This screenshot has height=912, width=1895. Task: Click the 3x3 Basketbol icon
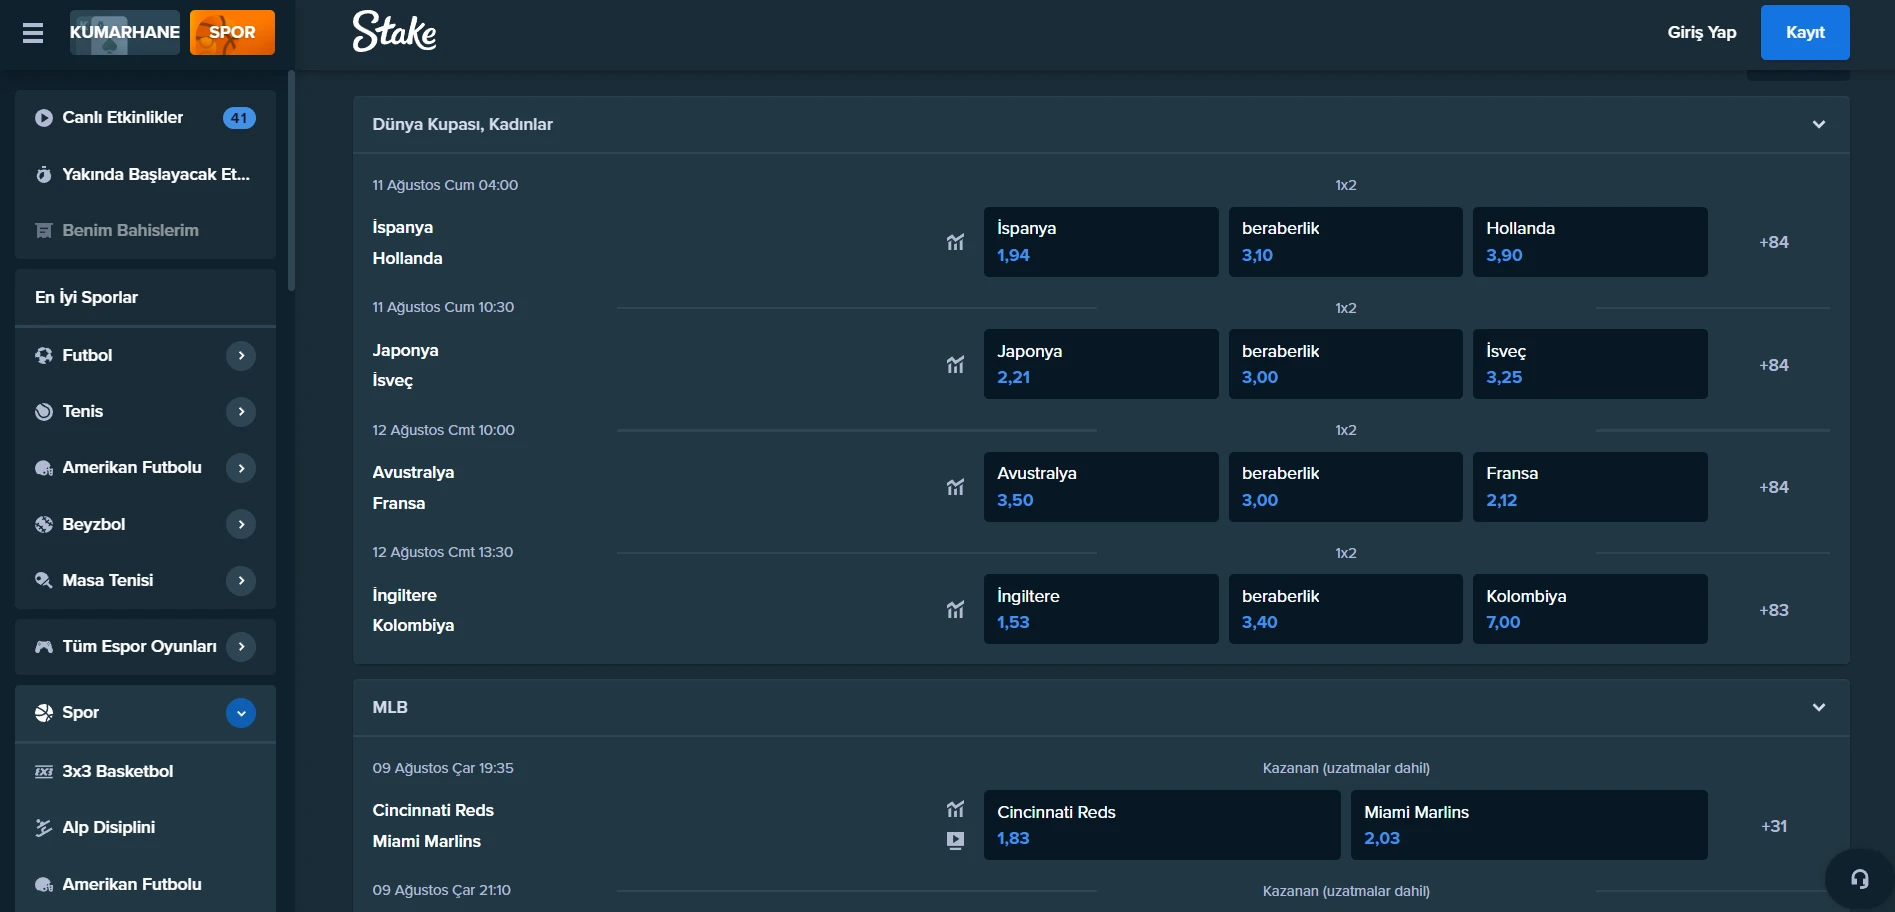click(x=44, y=771)
